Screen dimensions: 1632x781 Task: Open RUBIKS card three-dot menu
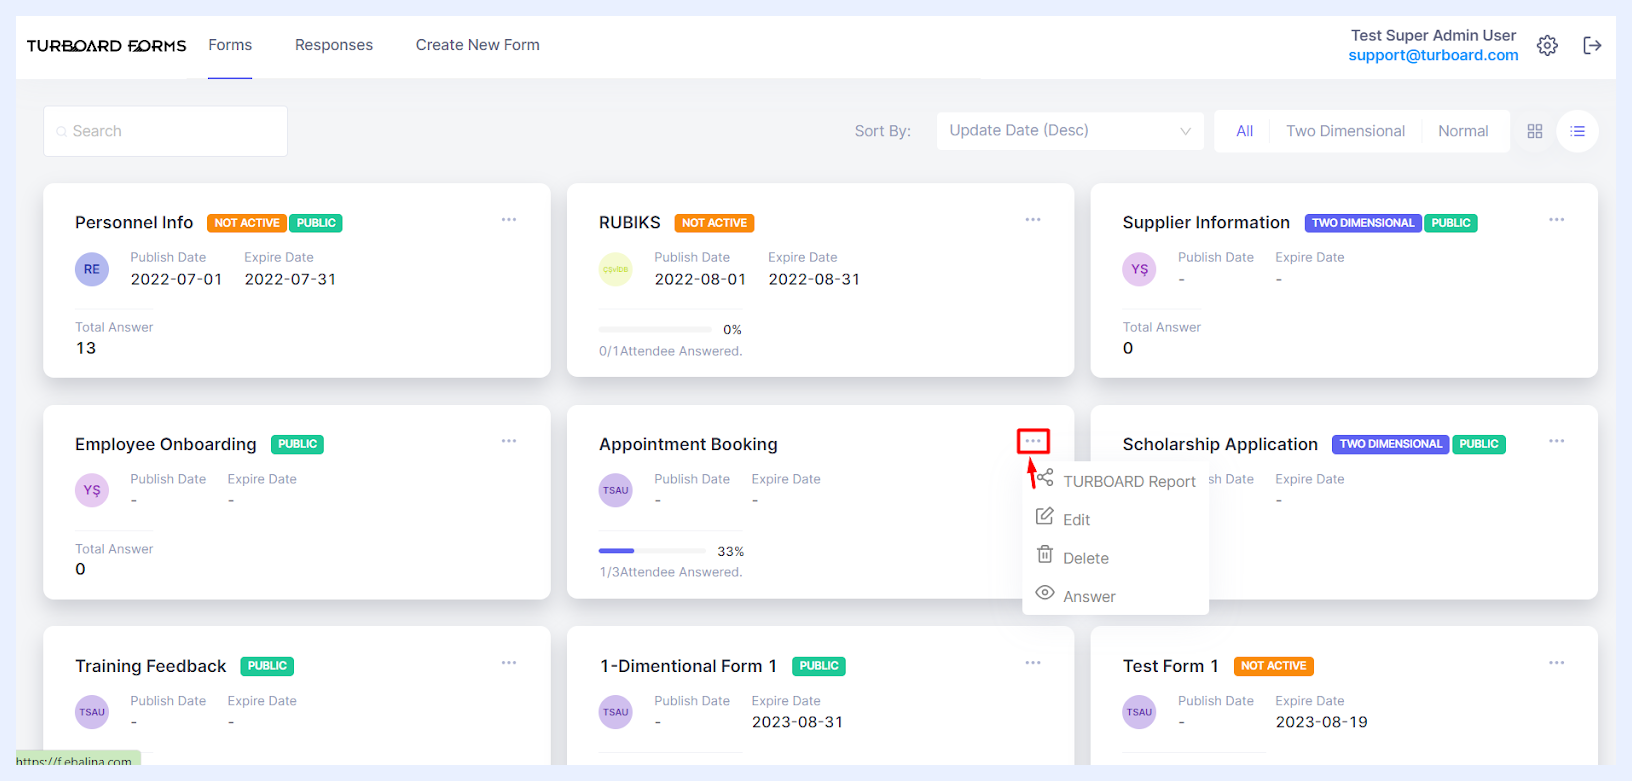click(1033, 219)
